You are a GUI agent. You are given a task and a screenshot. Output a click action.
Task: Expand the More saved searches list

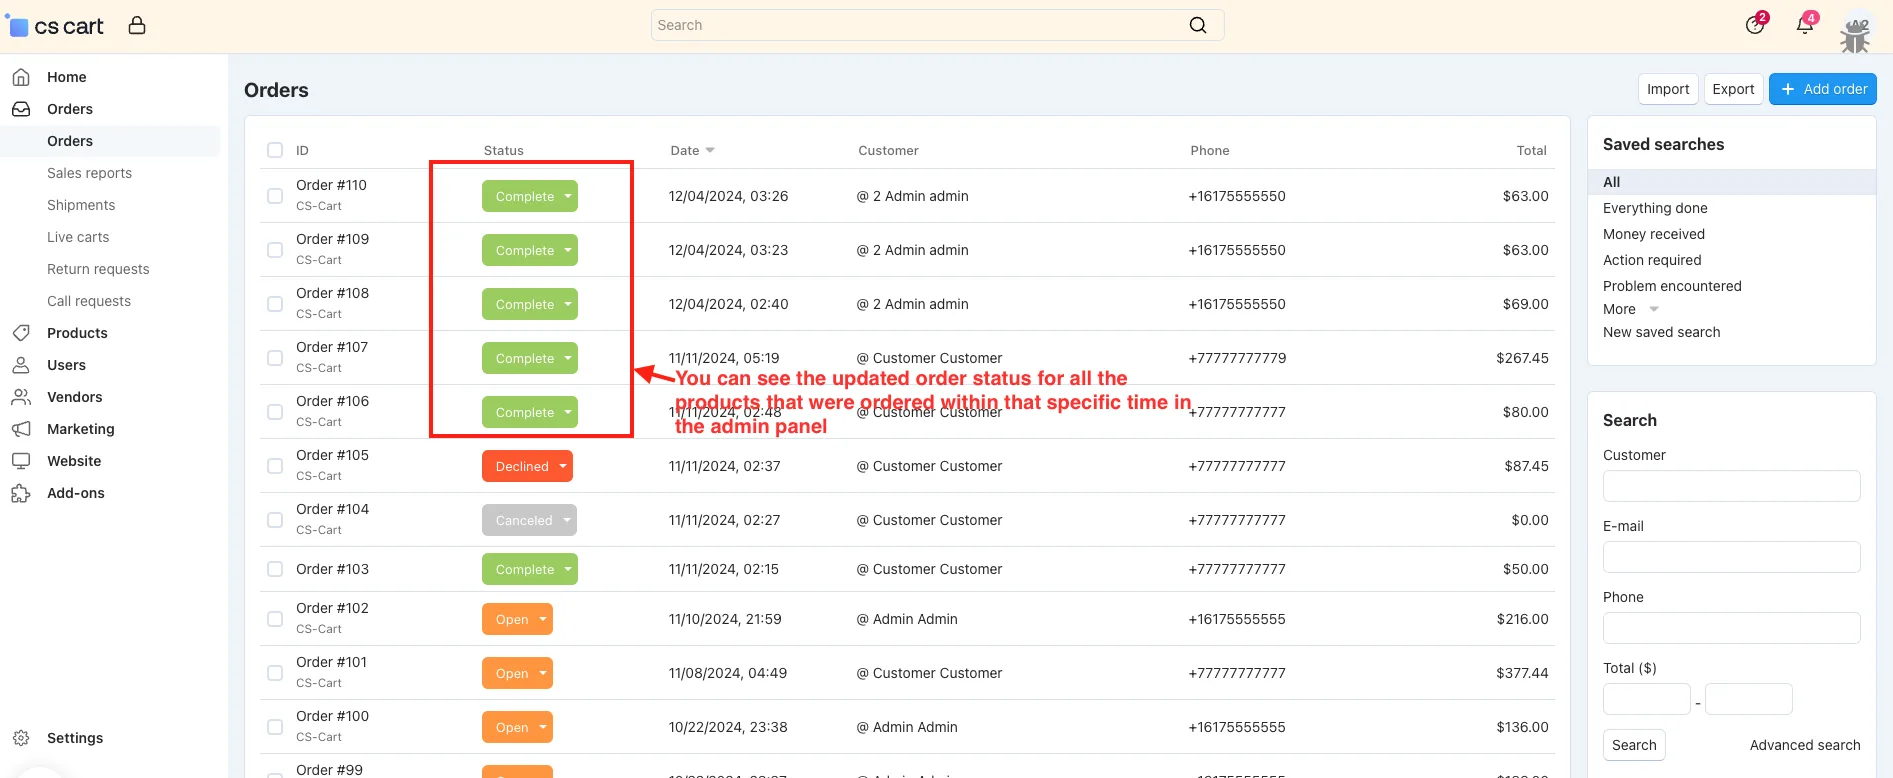(1630, 309)
